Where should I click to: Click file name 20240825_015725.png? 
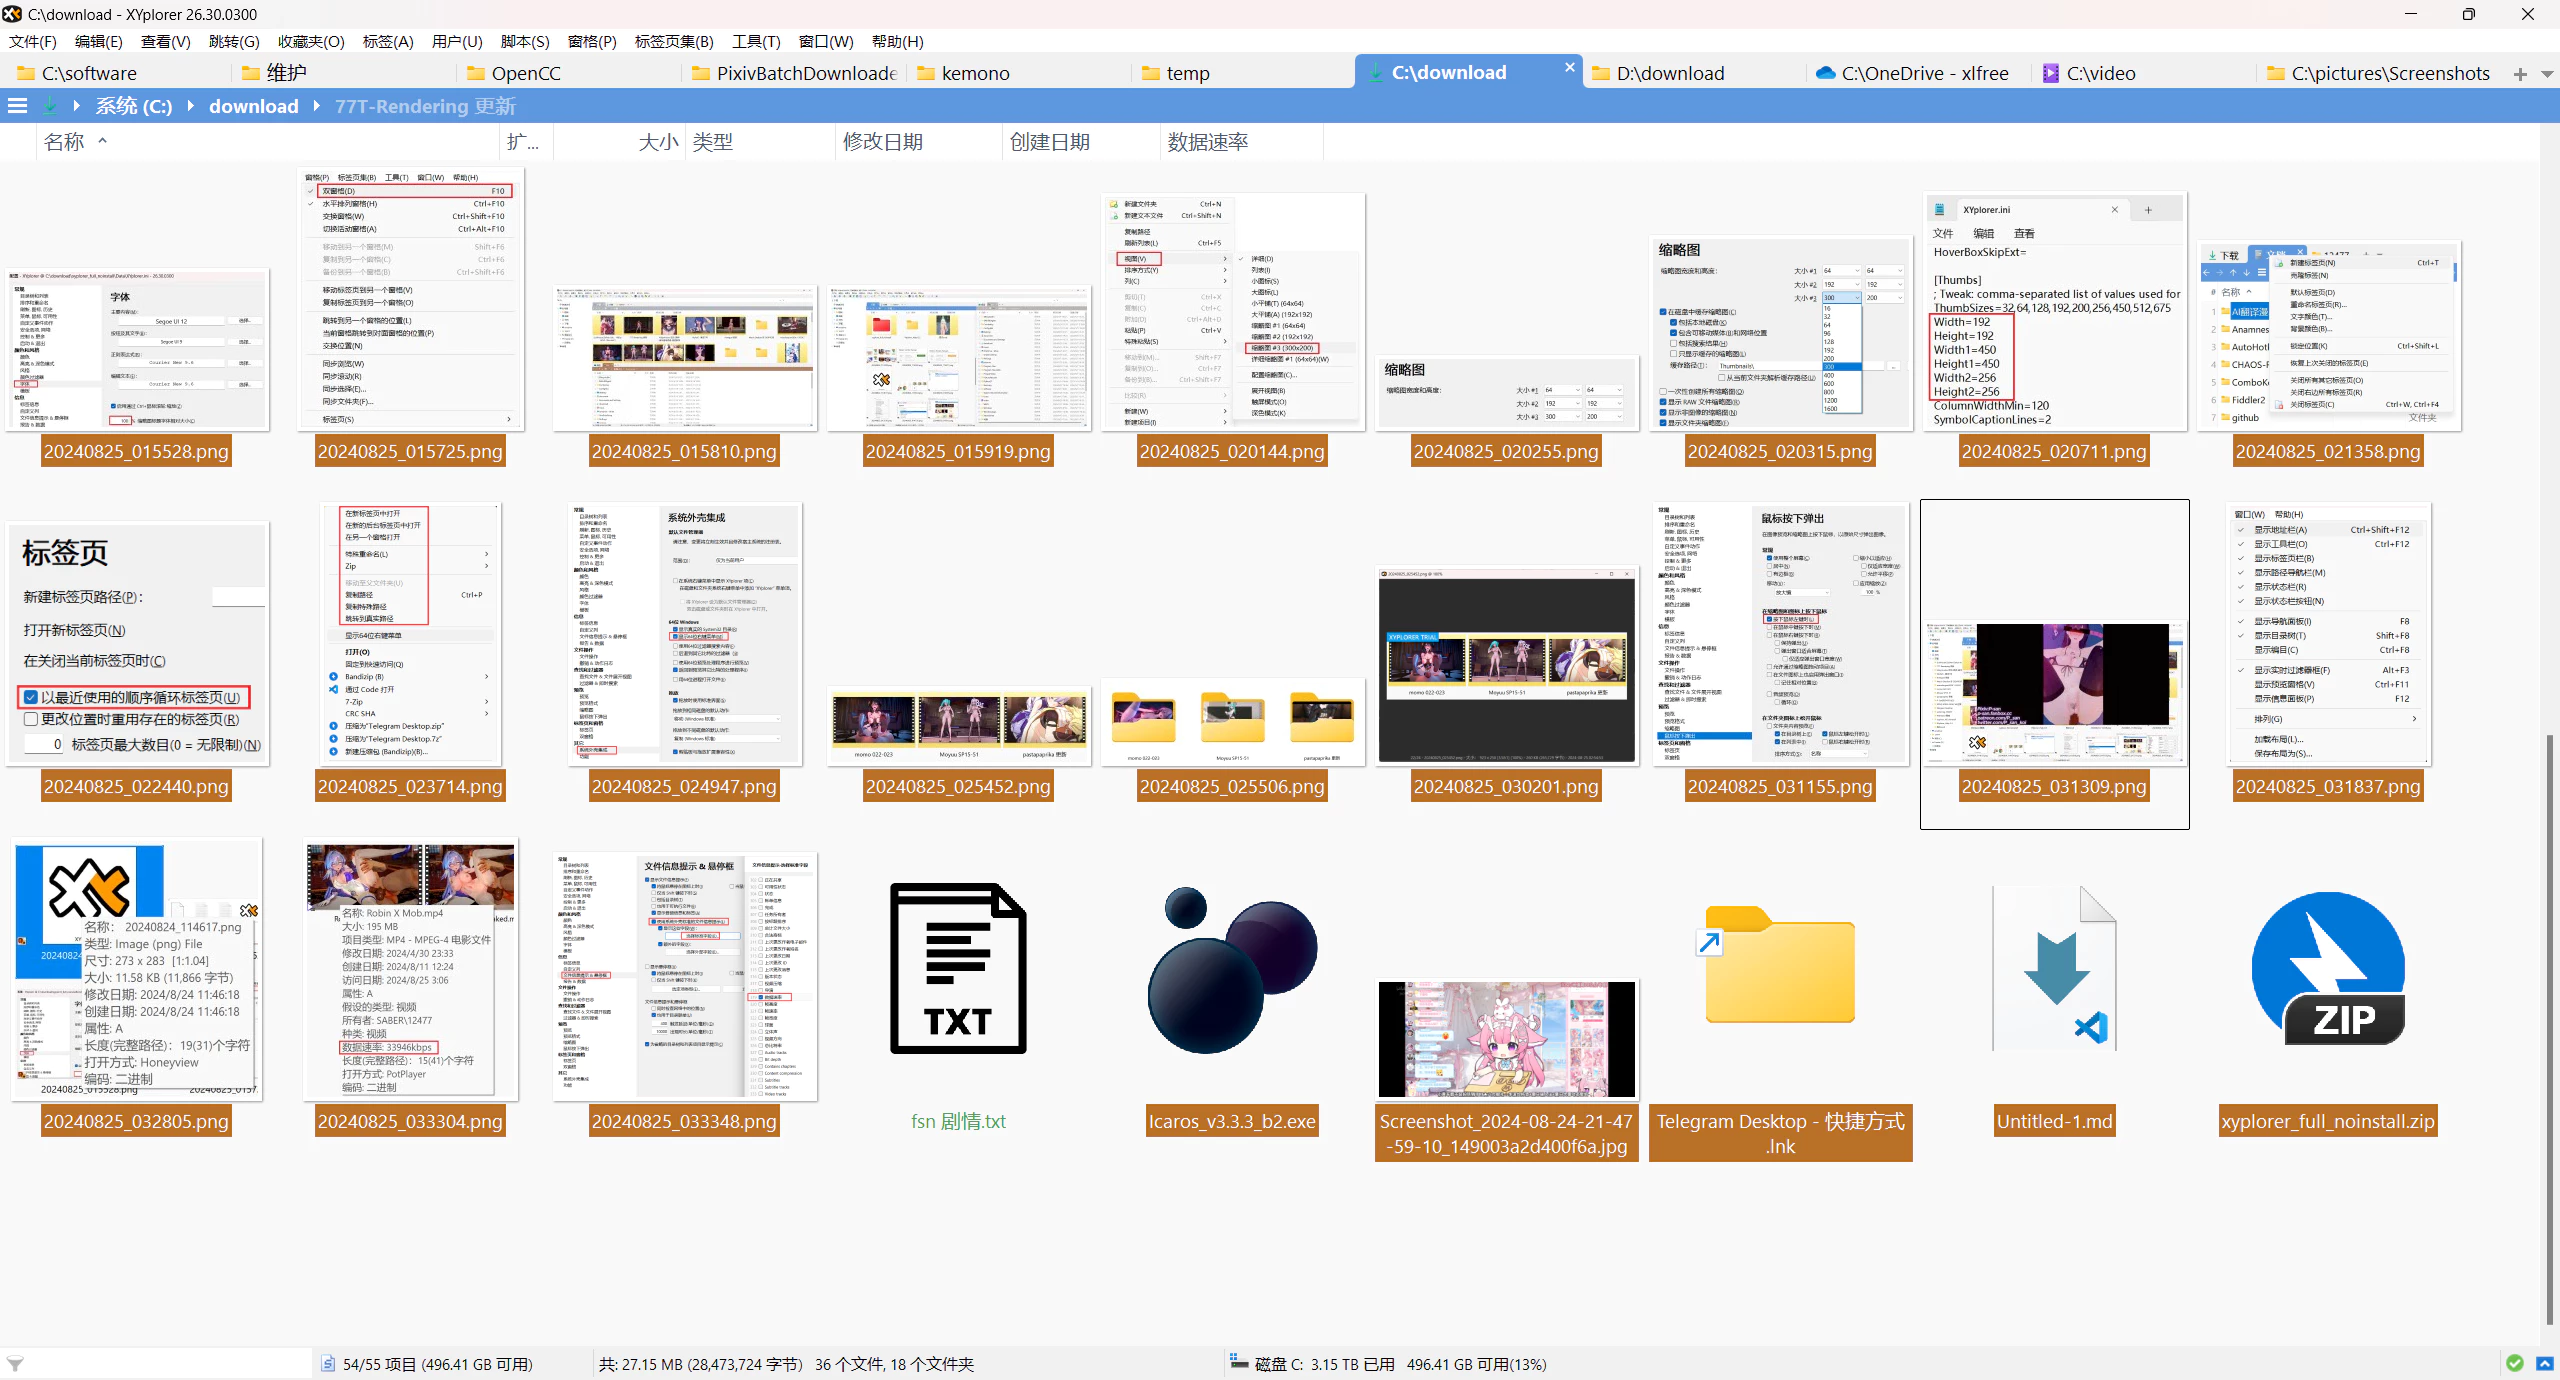coord(410,451)
